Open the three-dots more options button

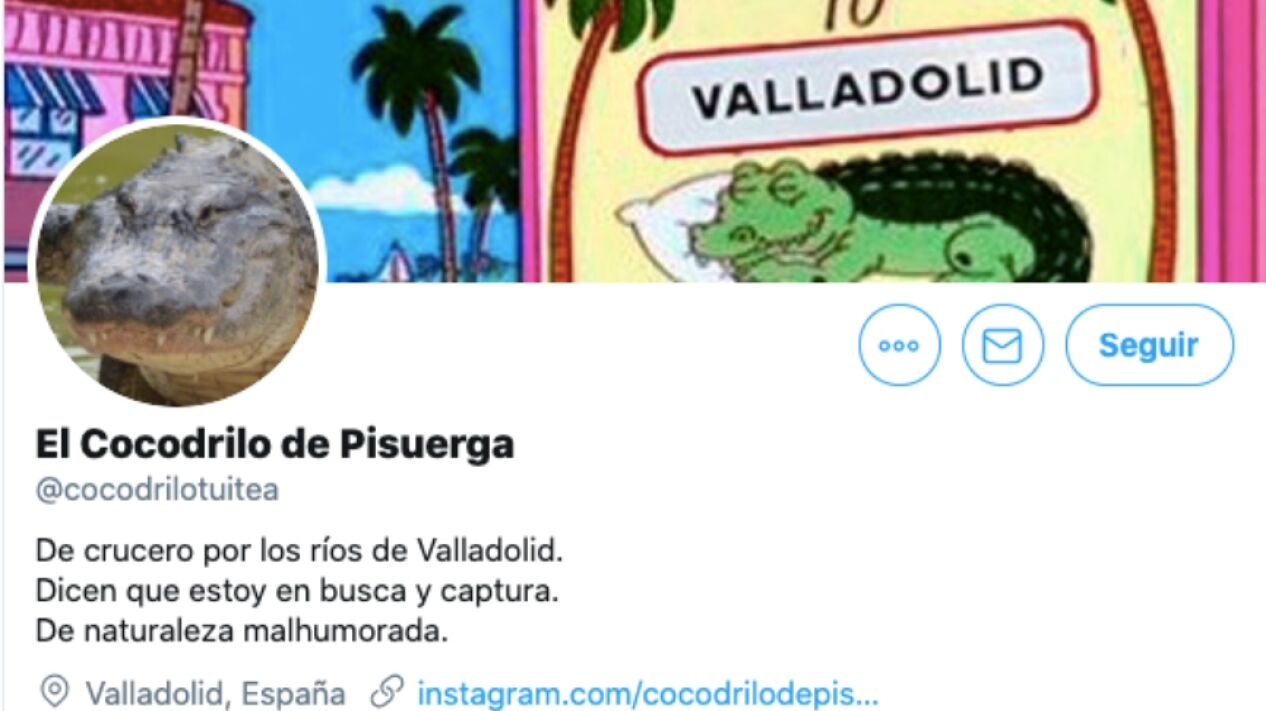click(899, 346)
